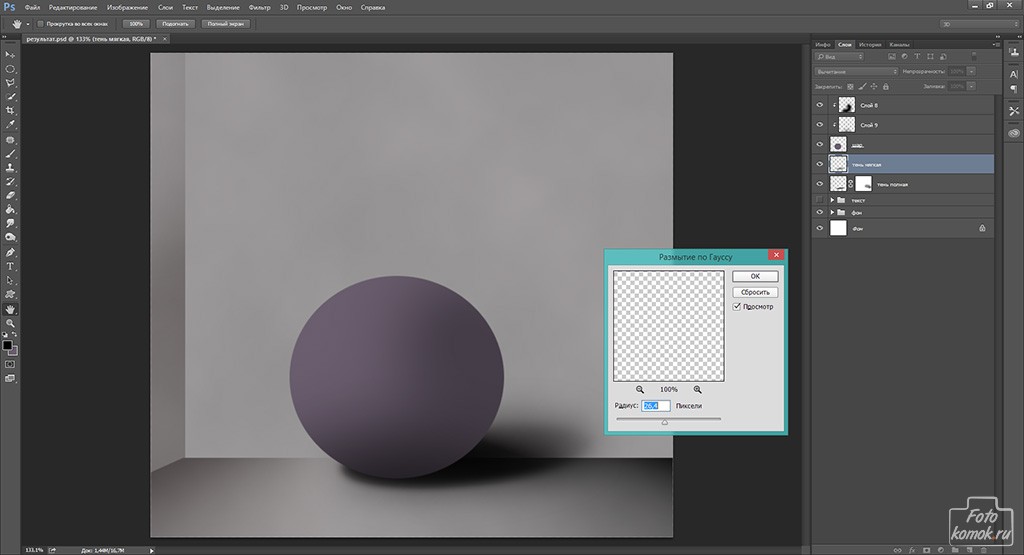Open the Hand tool preset picker arrow
Image resolution: width=1024 pixels, height=555 pixels.
click(27, 24)
